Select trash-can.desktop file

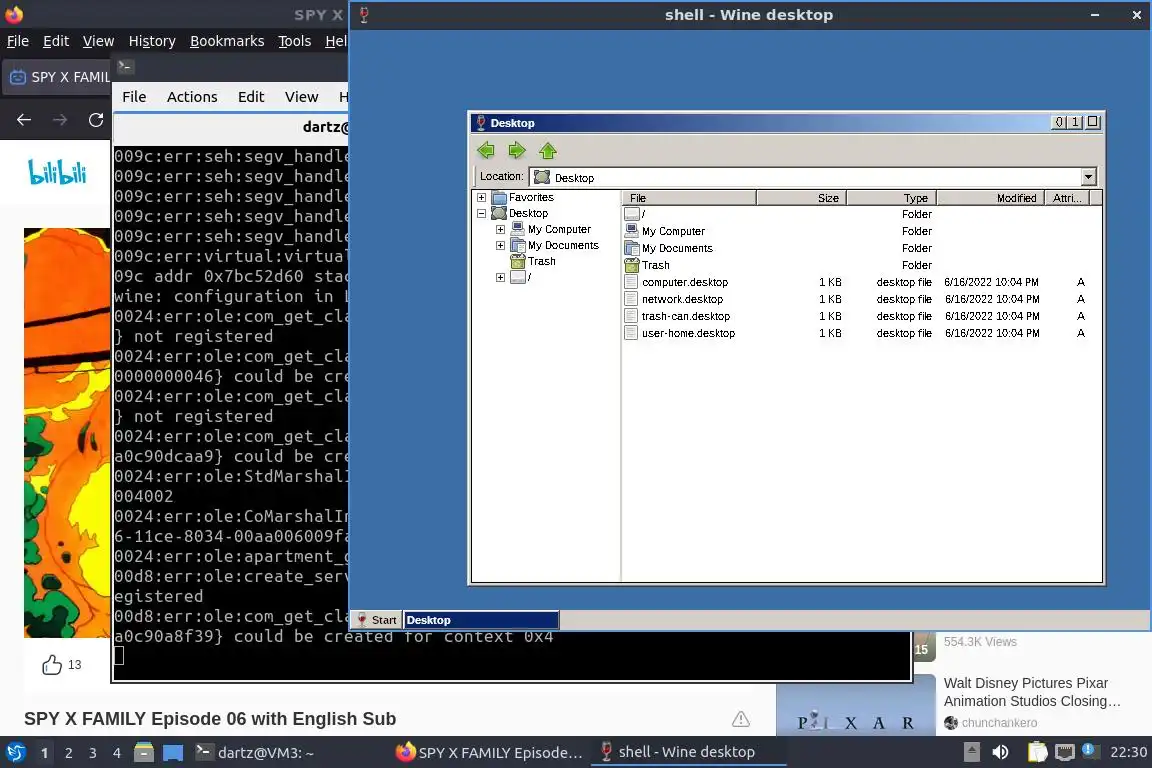(x=686, y=316)
